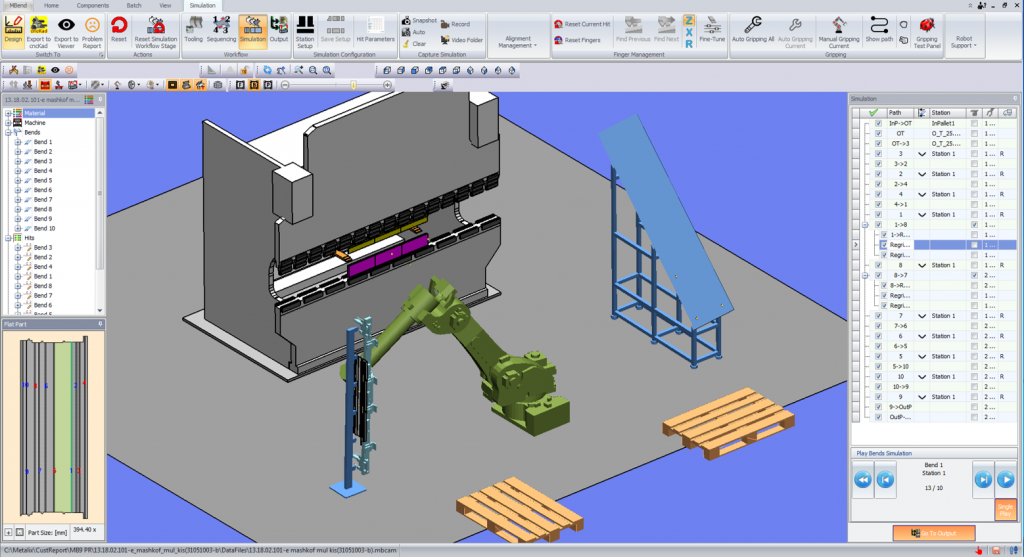Open the Robot Support dropdown

tap(964, 42)
